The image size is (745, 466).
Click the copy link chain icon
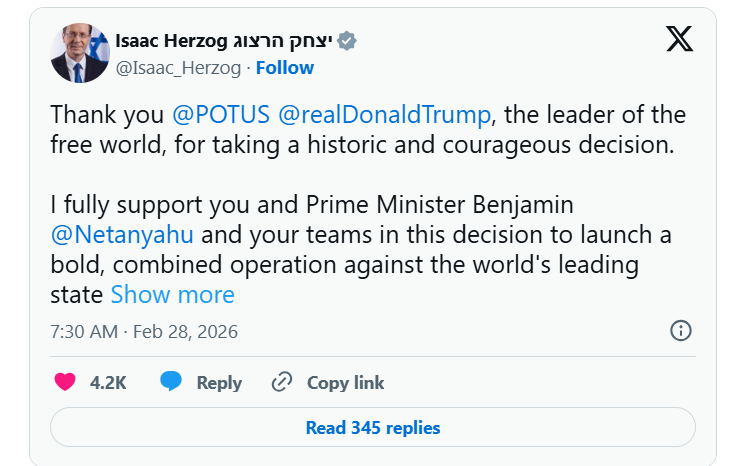[282, 382]
